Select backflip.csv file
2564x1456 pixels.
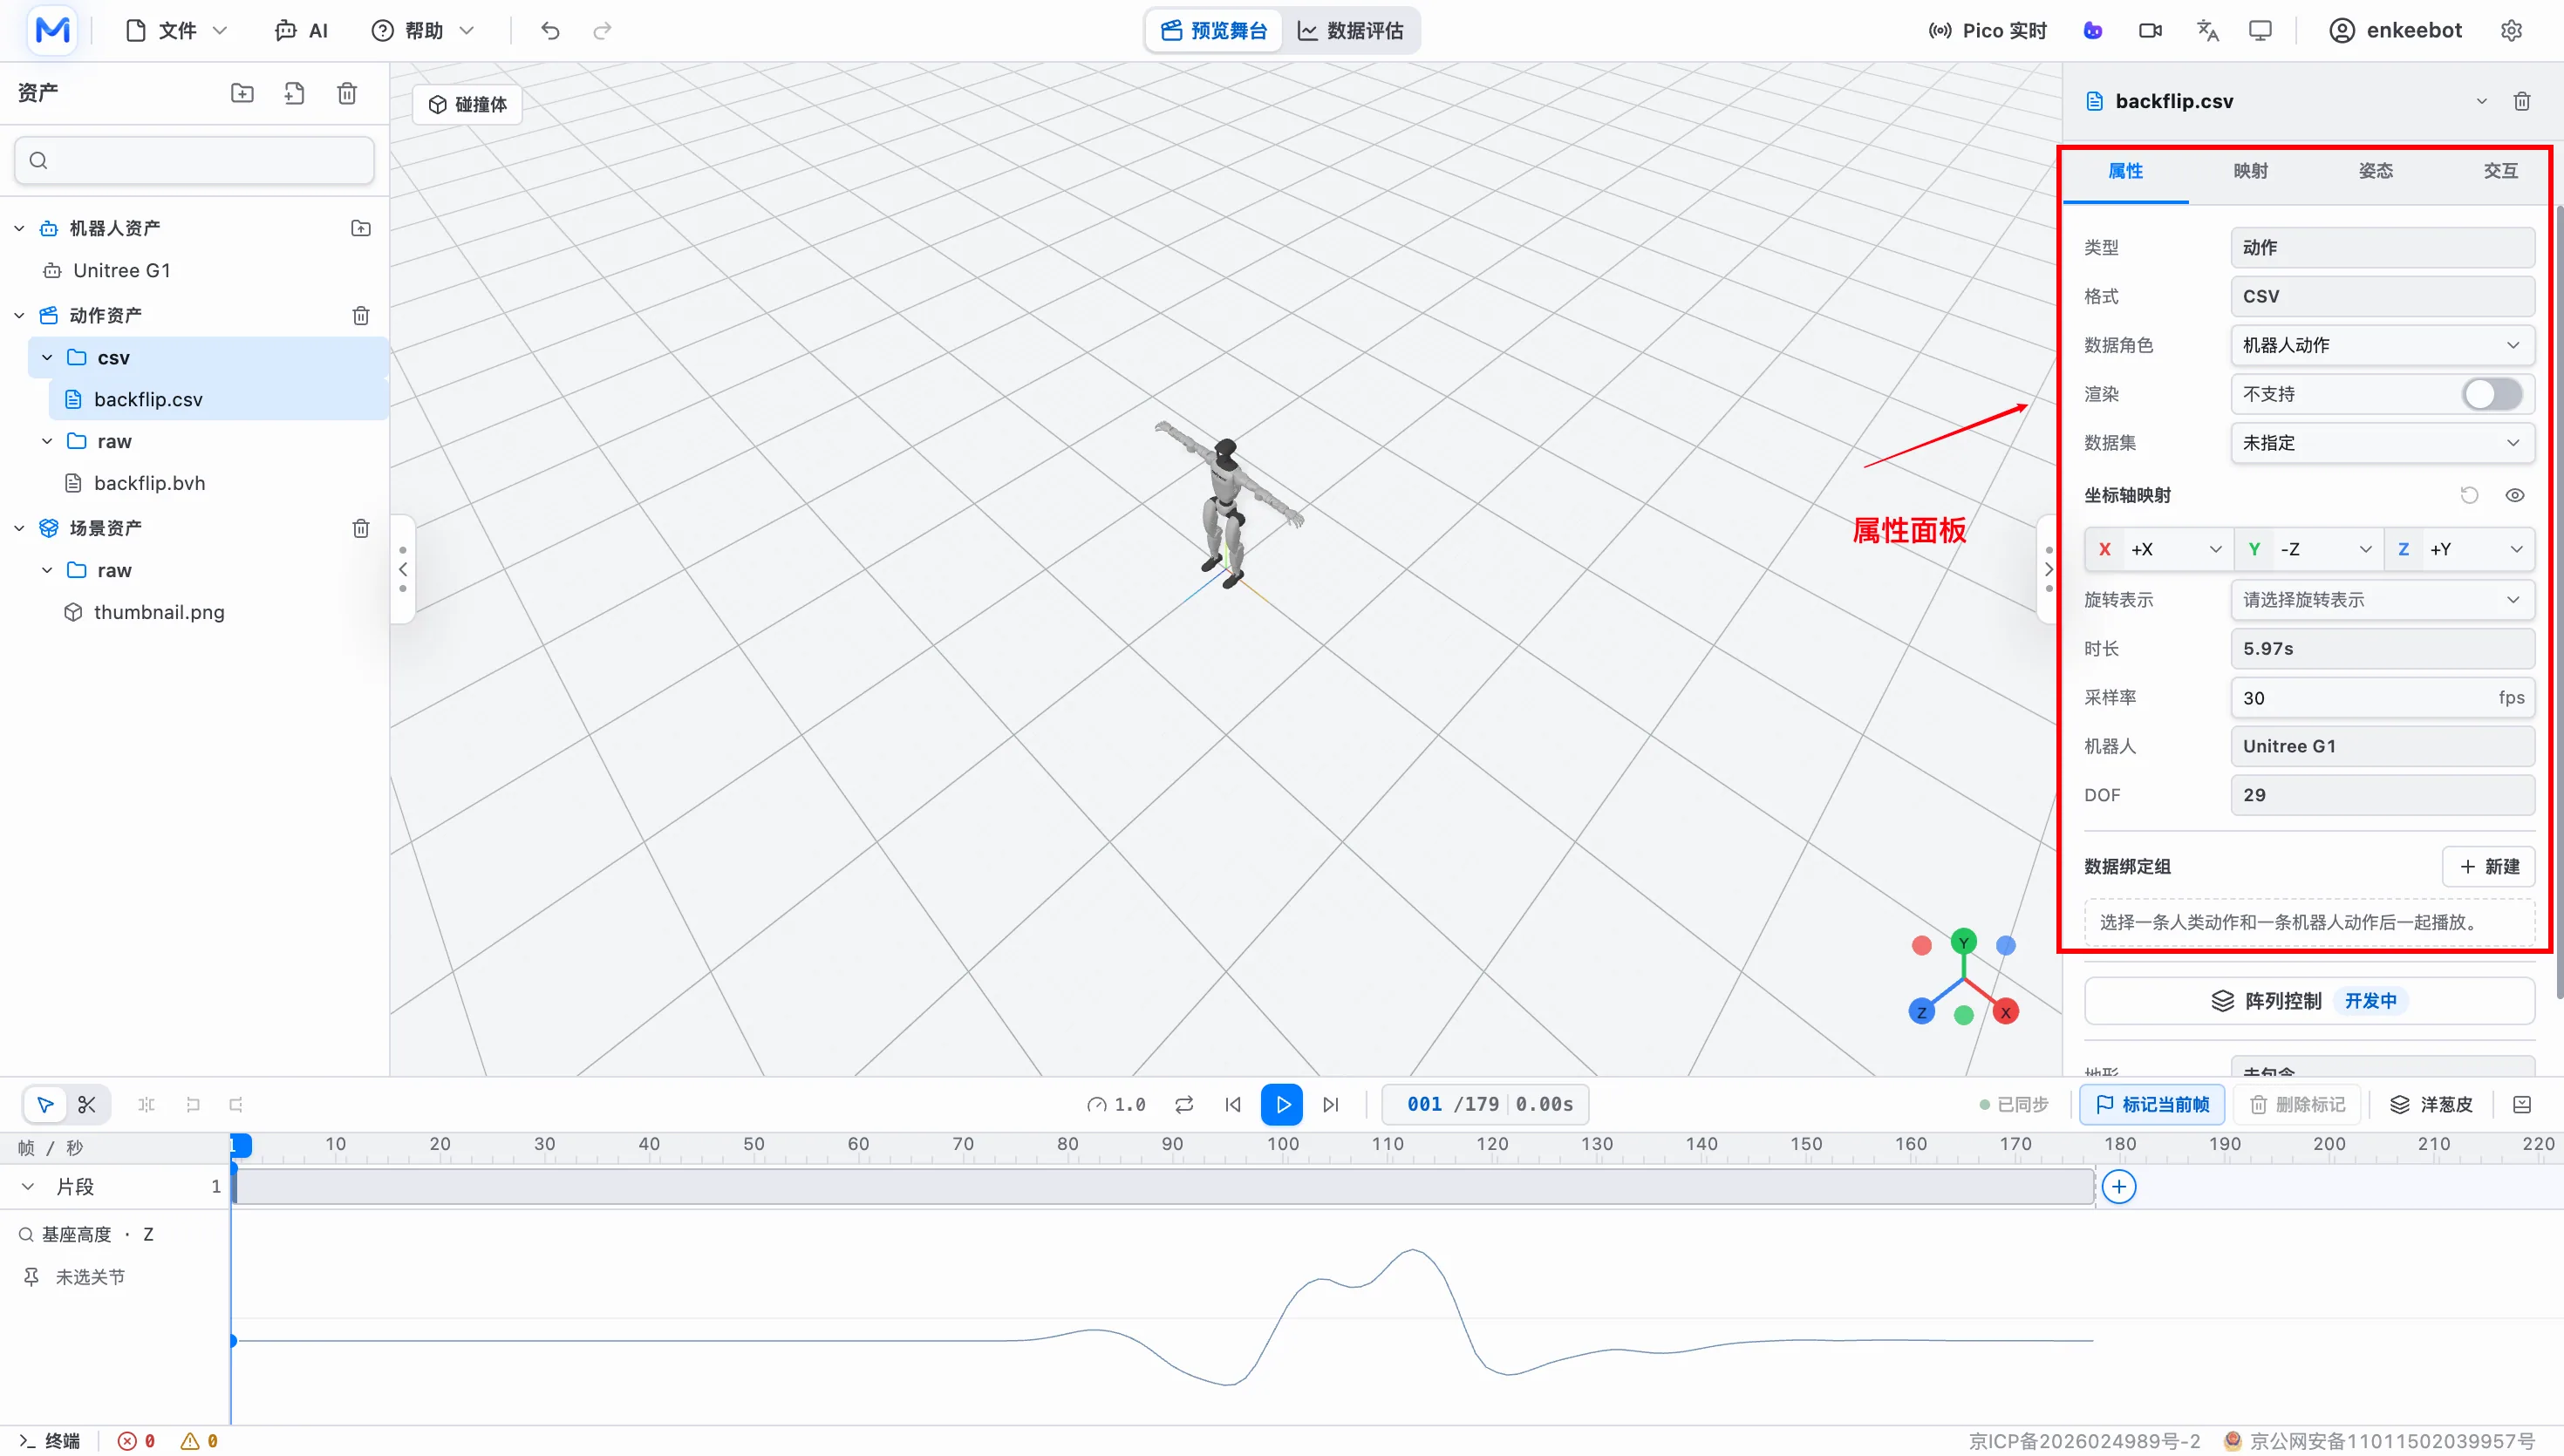point(218,399)
